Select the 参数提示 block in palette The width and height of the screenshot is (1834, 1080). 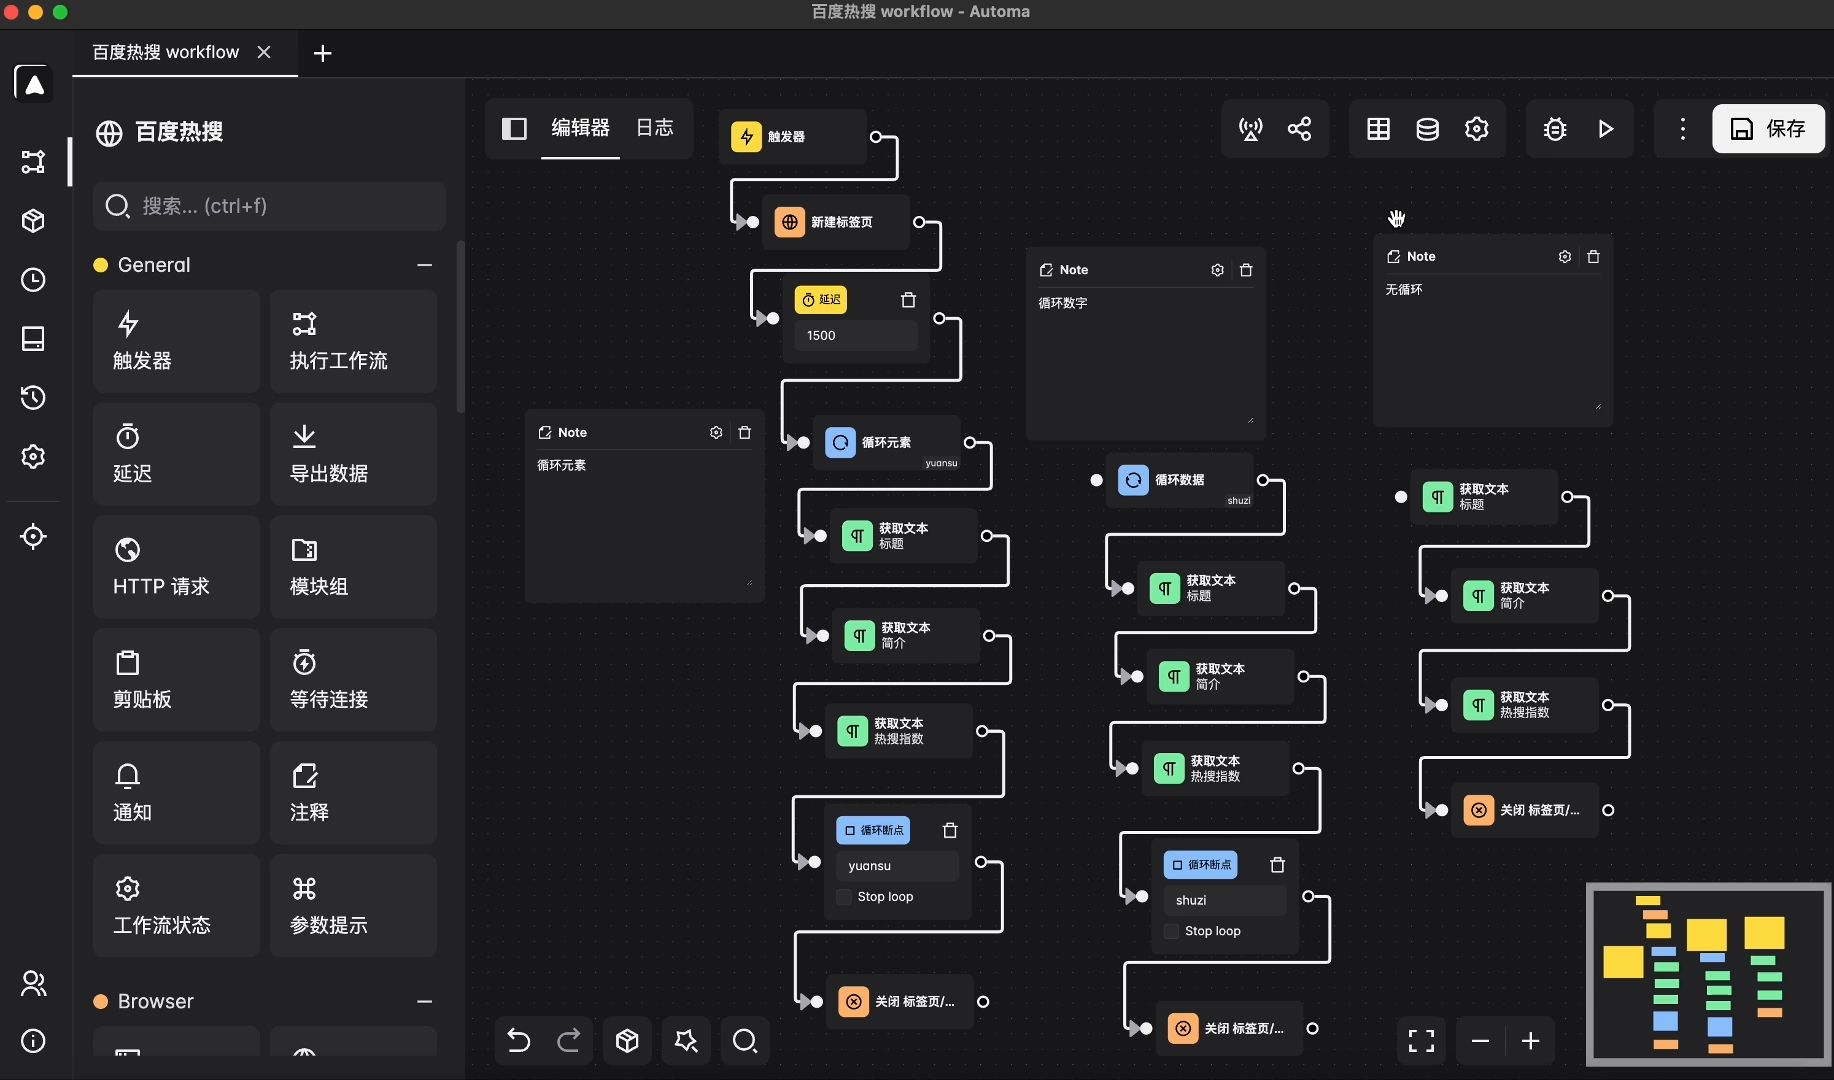[x=353, y=906]
